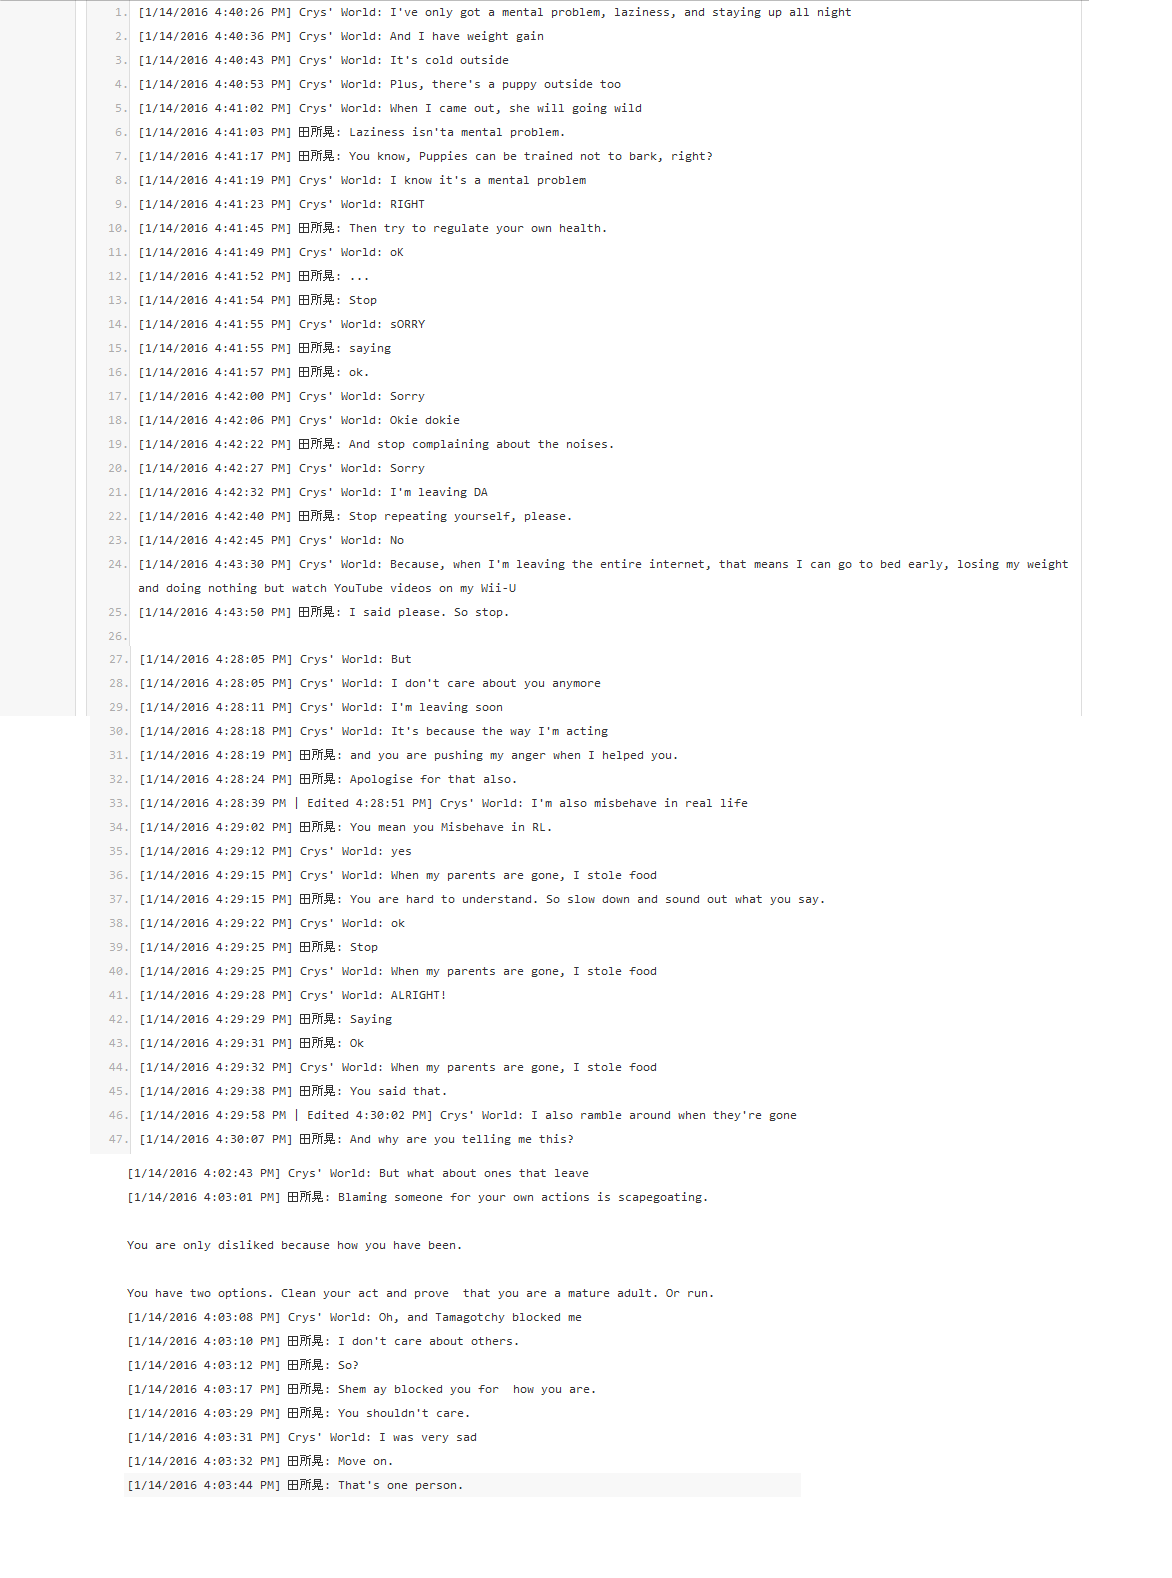Select the "Okie dokie" message on line 18
Screen dimensions: 1172x1578
coord(299,420)
